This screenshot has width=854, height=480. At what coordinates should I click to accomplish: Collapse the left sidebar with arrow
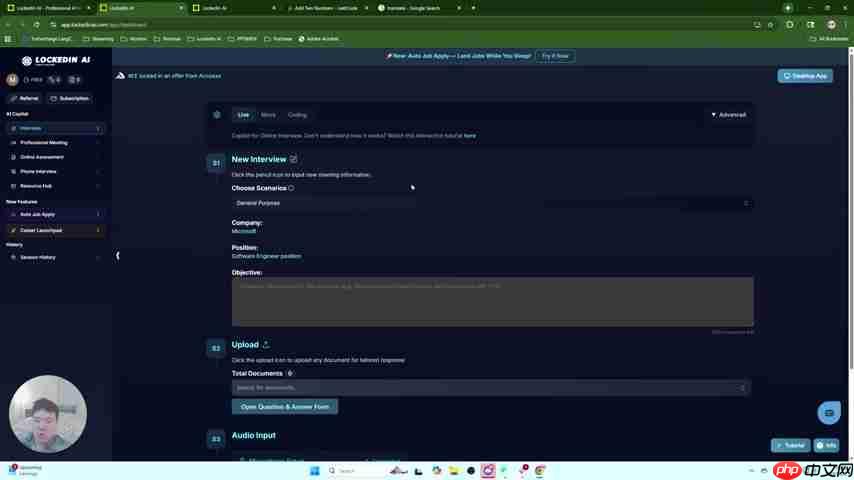click(x=118, y=256)
